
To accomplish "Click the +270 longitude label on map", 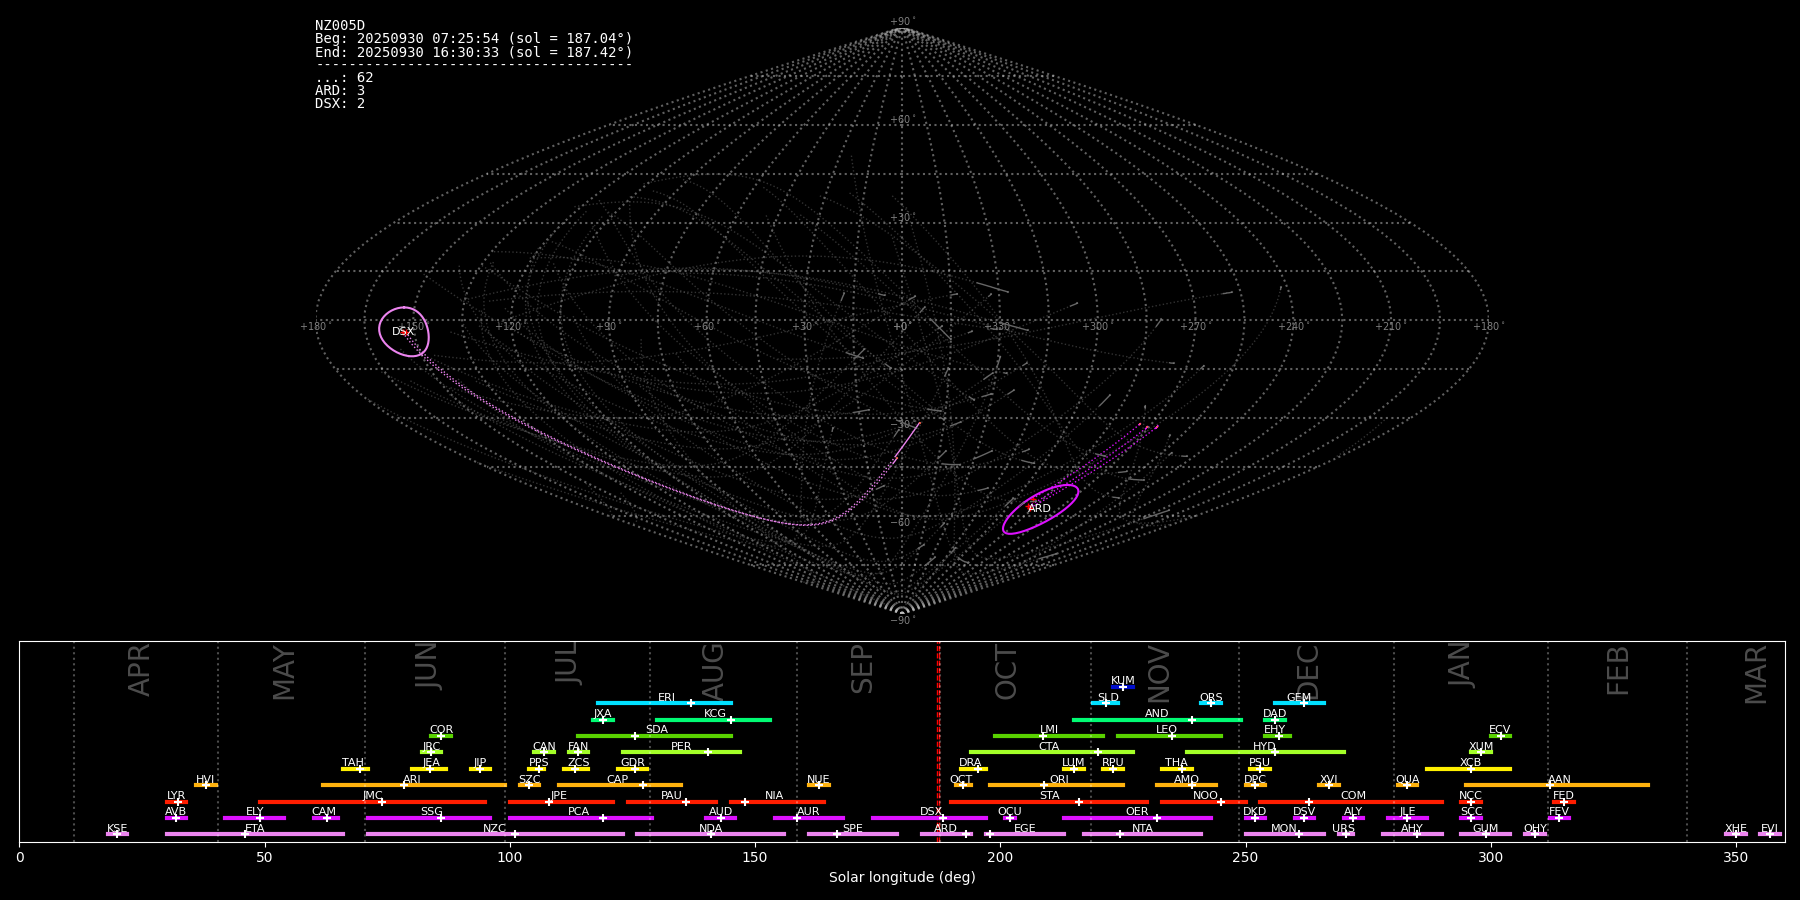I will 1193,326.
